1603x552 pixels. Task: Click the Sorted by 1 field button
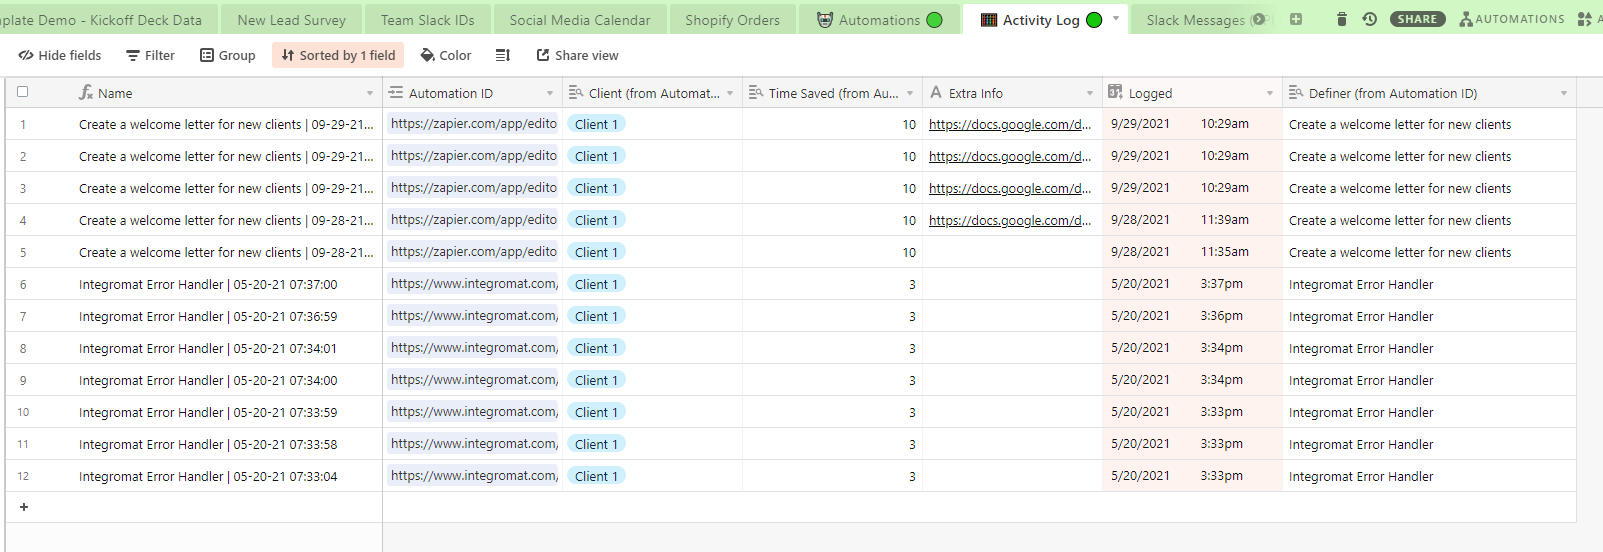(338, 55)
